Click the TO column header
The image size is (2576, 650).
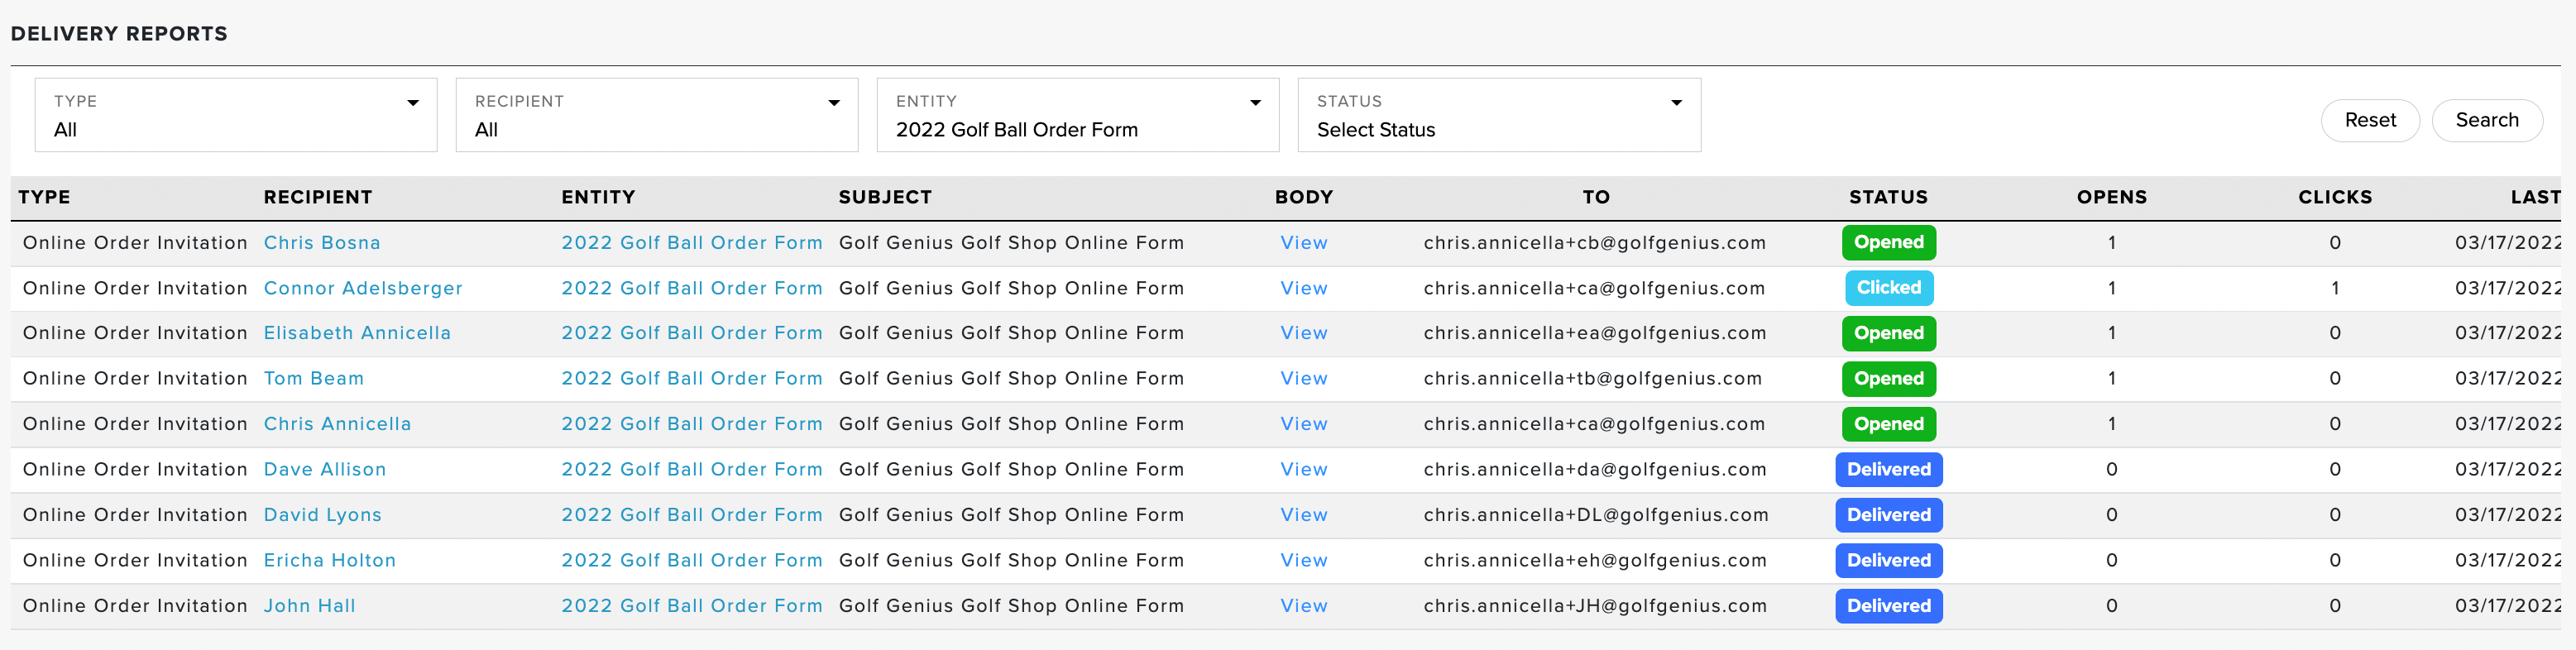[x=1596, y=197]
